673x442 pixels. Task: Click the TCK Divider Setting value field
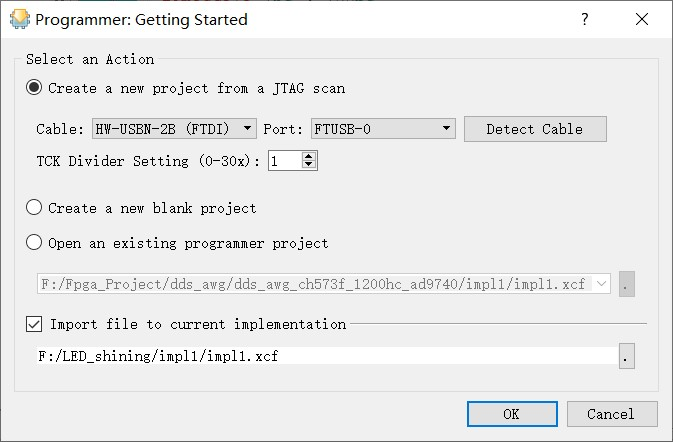tap(285, 161)
